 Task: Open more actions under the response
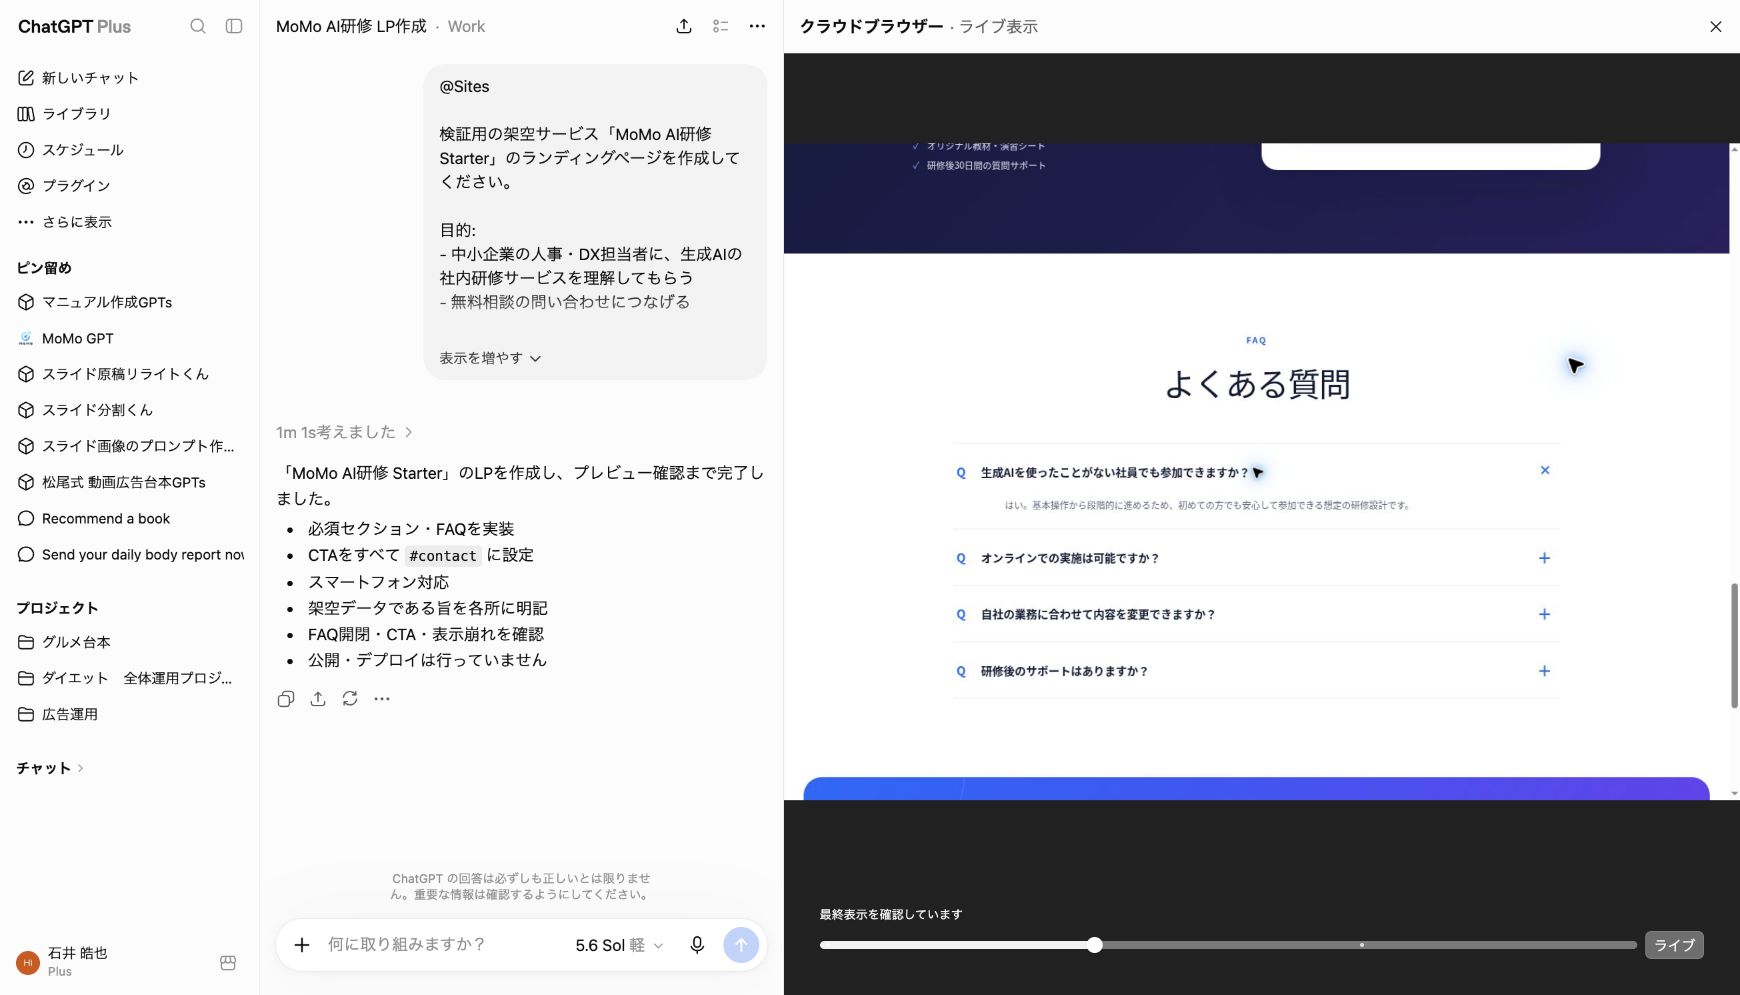point(382,699)
